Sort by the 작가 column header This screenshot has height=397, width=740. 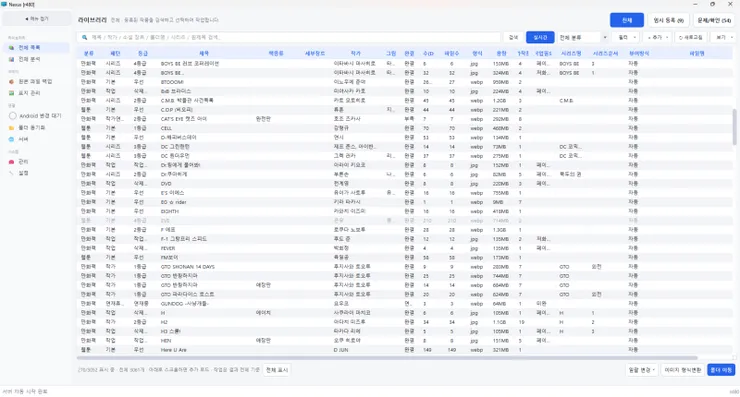point(355,54)
